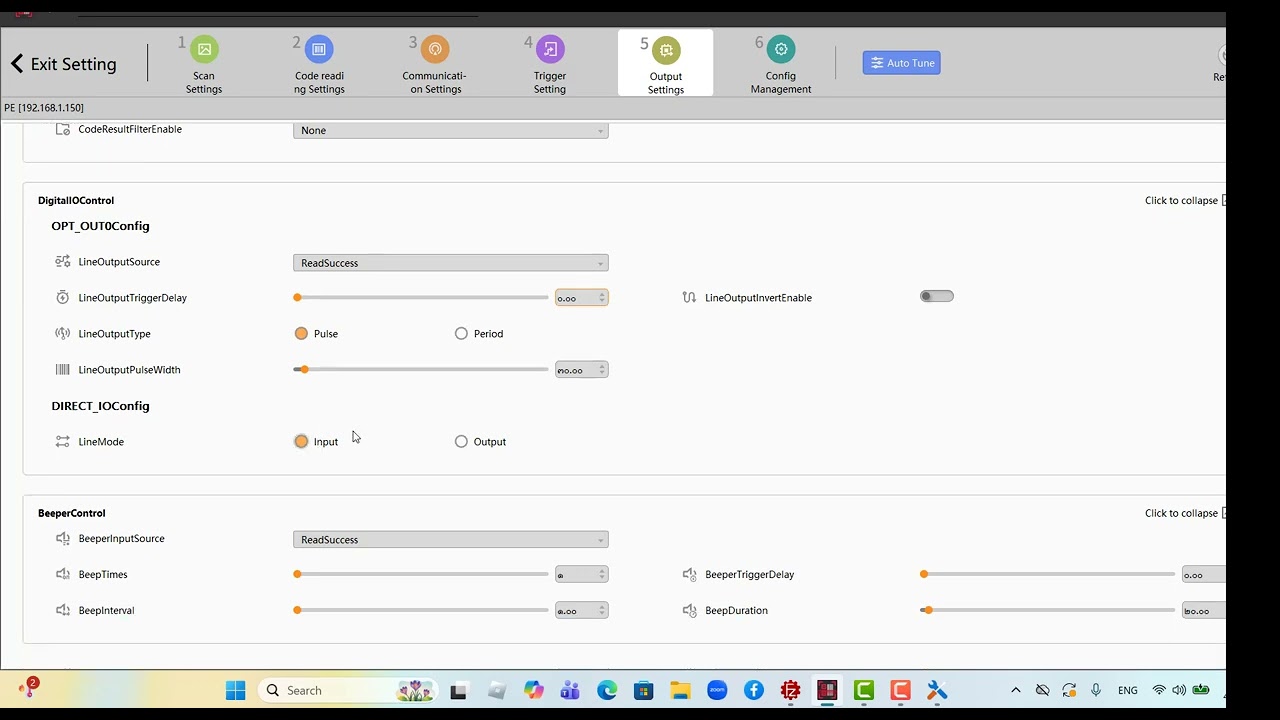
Task: Open Config Management step
Action: pyautogui.click(x=781, y=65)
